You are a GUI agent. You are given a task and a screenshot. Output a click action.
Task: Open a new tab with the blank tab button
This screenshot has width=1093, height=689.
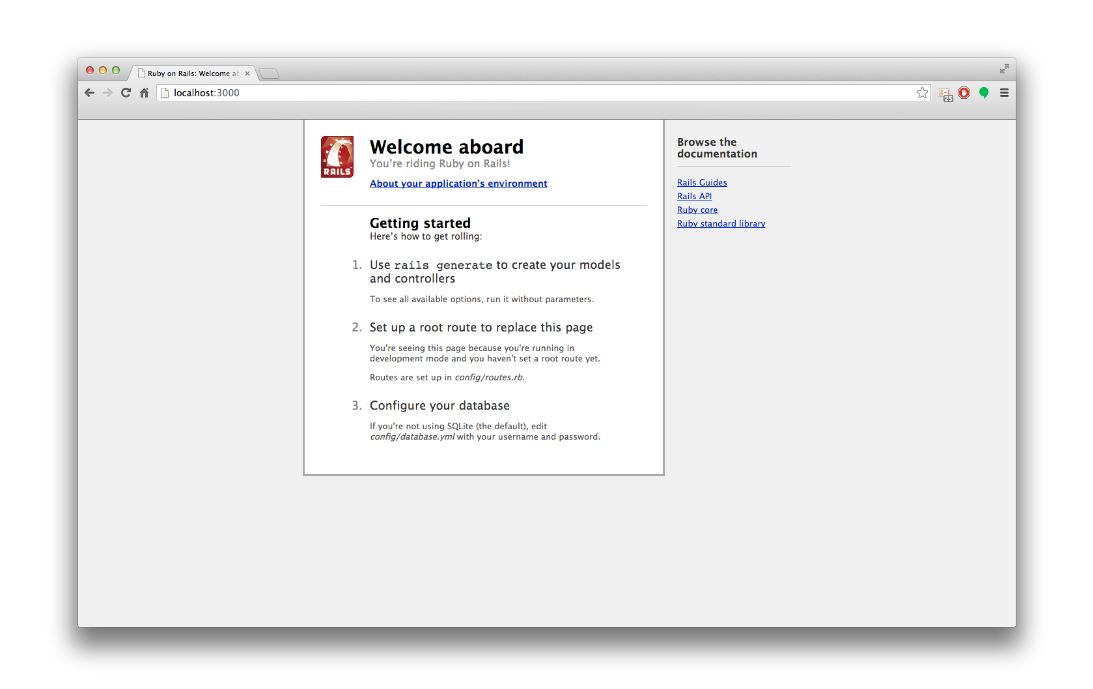coord(269,74)
